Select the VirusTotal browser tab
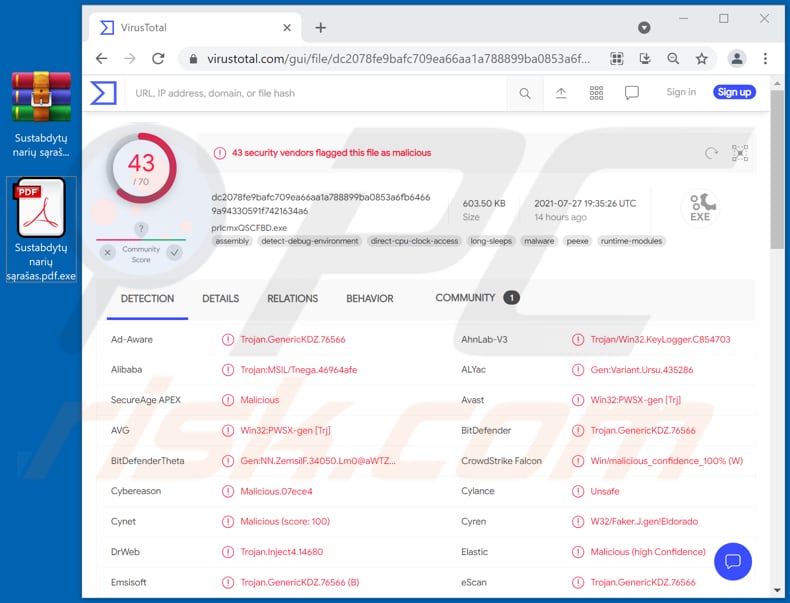This screenshot has height=603, width=790. click(195, 28)
